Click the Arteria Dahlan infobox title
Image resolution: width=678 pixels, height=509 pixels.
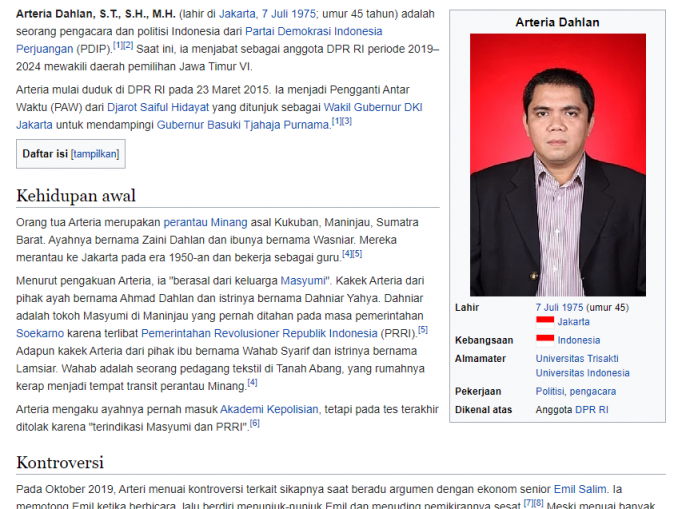[x=557, y=22]
